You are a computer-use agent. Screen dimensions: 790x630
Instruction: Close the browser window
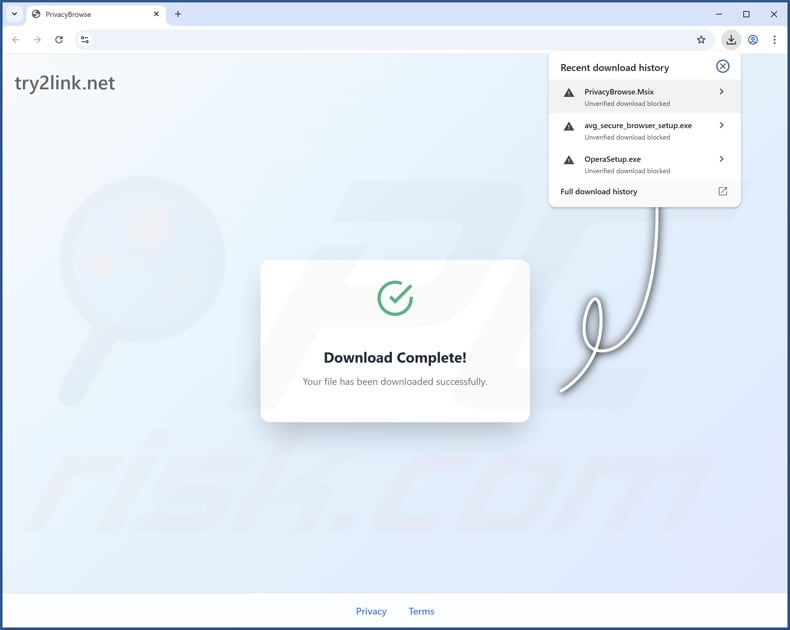pos(774,14)
